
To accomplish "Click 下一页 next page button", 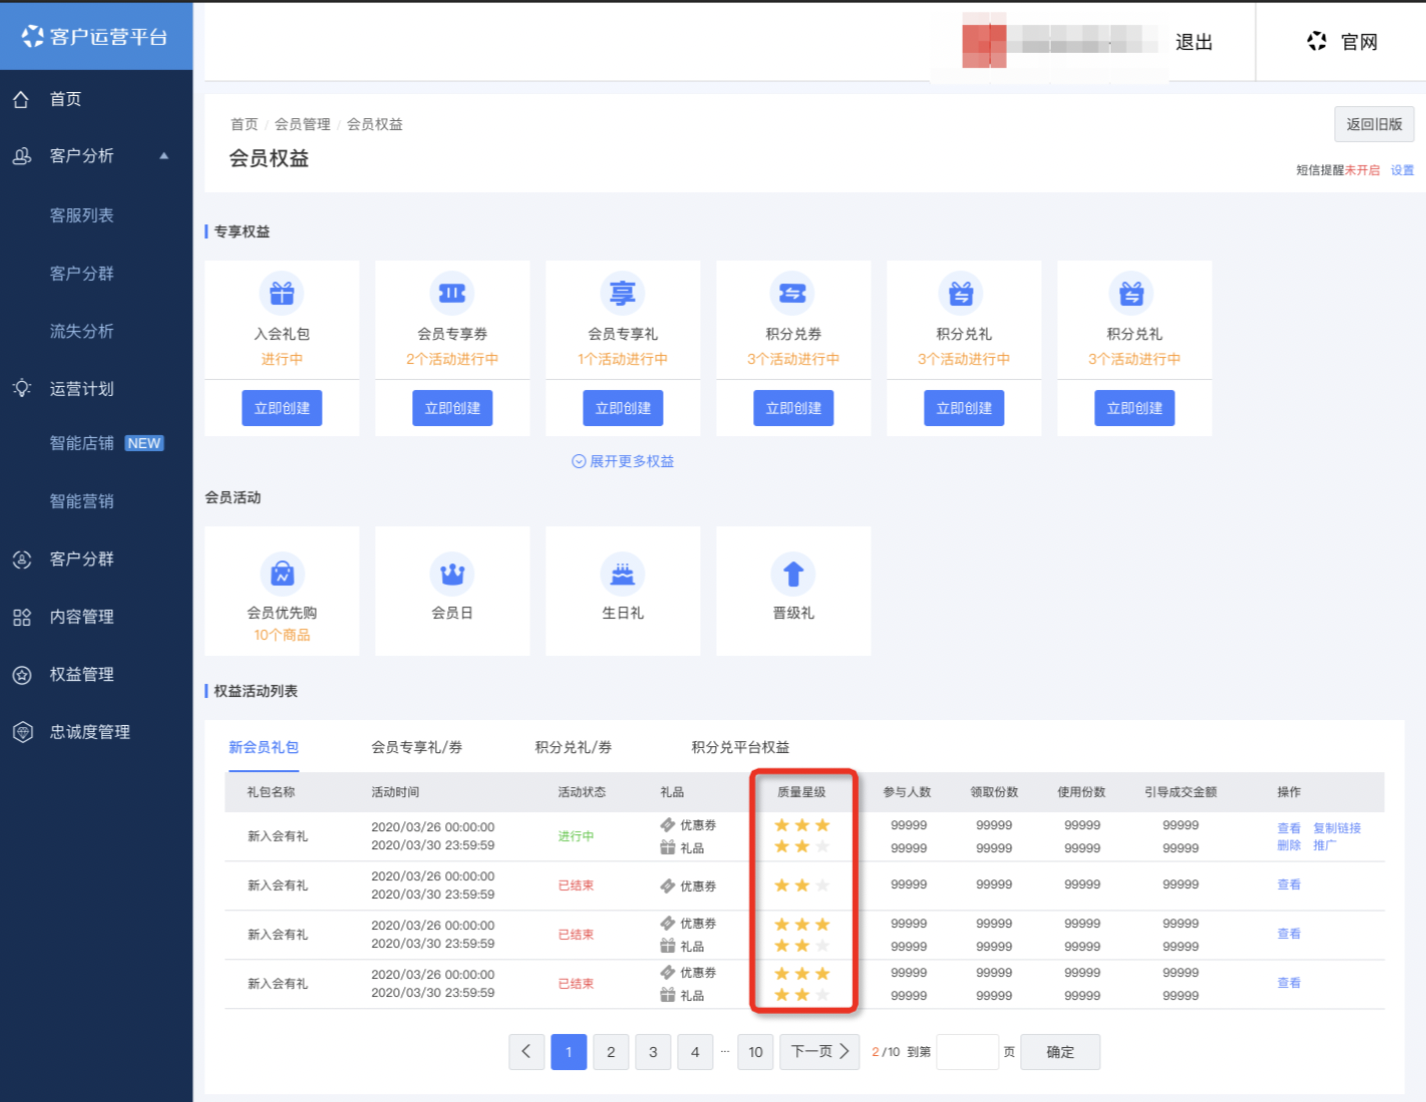I will (x=820, y=1051).
